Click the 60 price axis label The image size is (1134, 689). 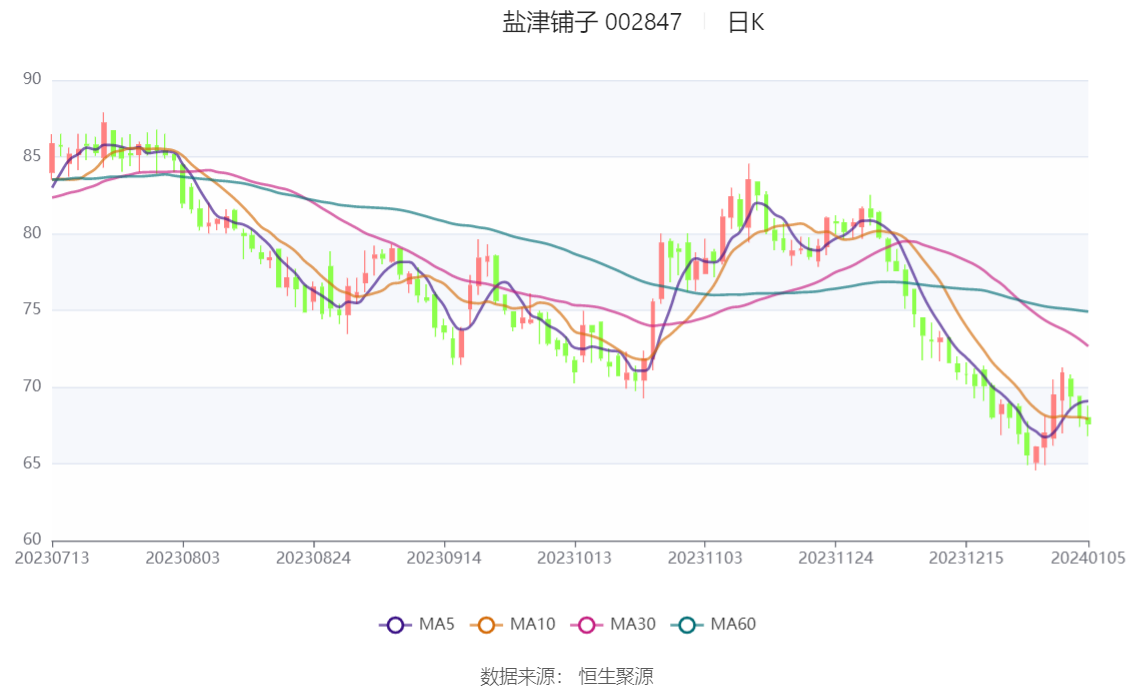point(32,539)
